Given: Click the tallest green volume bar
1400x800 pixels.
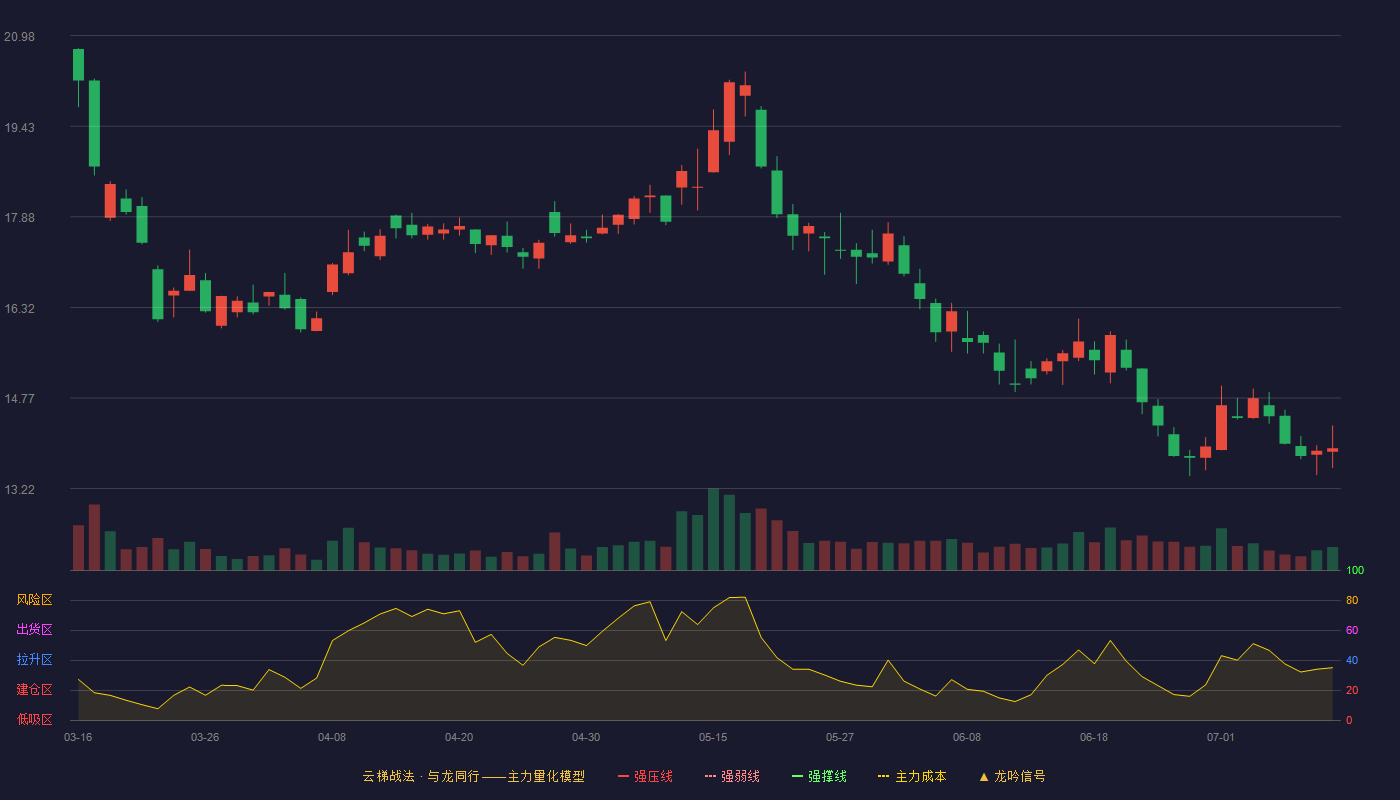Looking at the screenshot, I should [713, 529].
